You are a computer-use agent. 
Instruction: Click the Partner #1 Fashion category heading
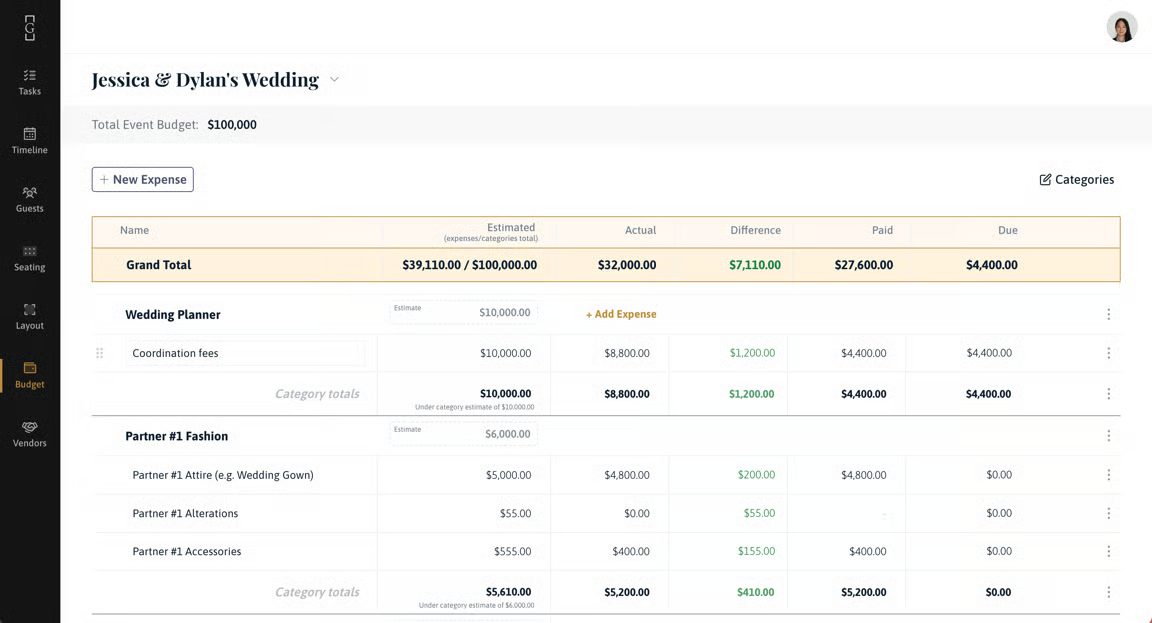(176, 436)
